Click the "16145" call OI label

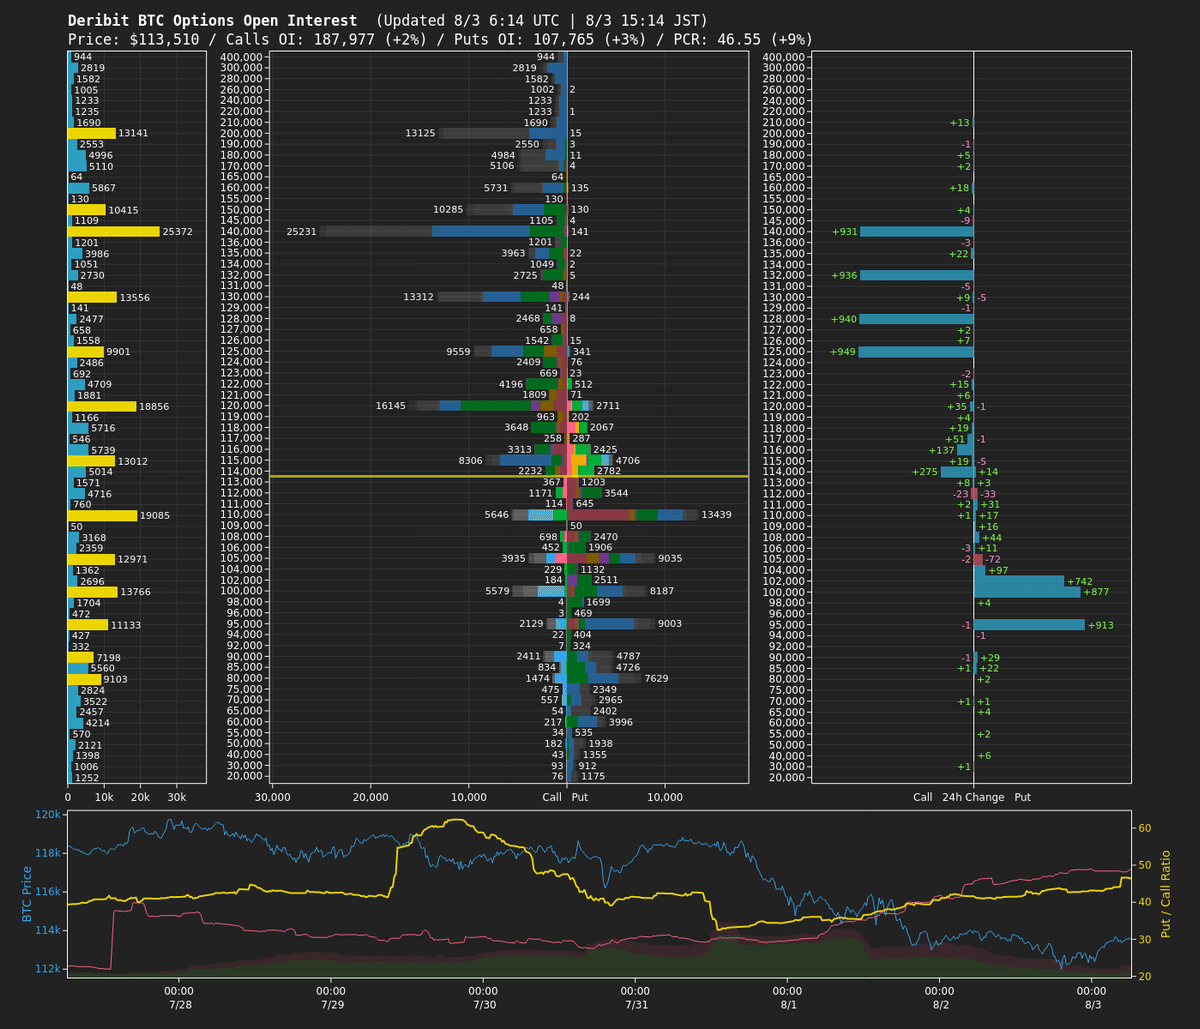[391, 406]
